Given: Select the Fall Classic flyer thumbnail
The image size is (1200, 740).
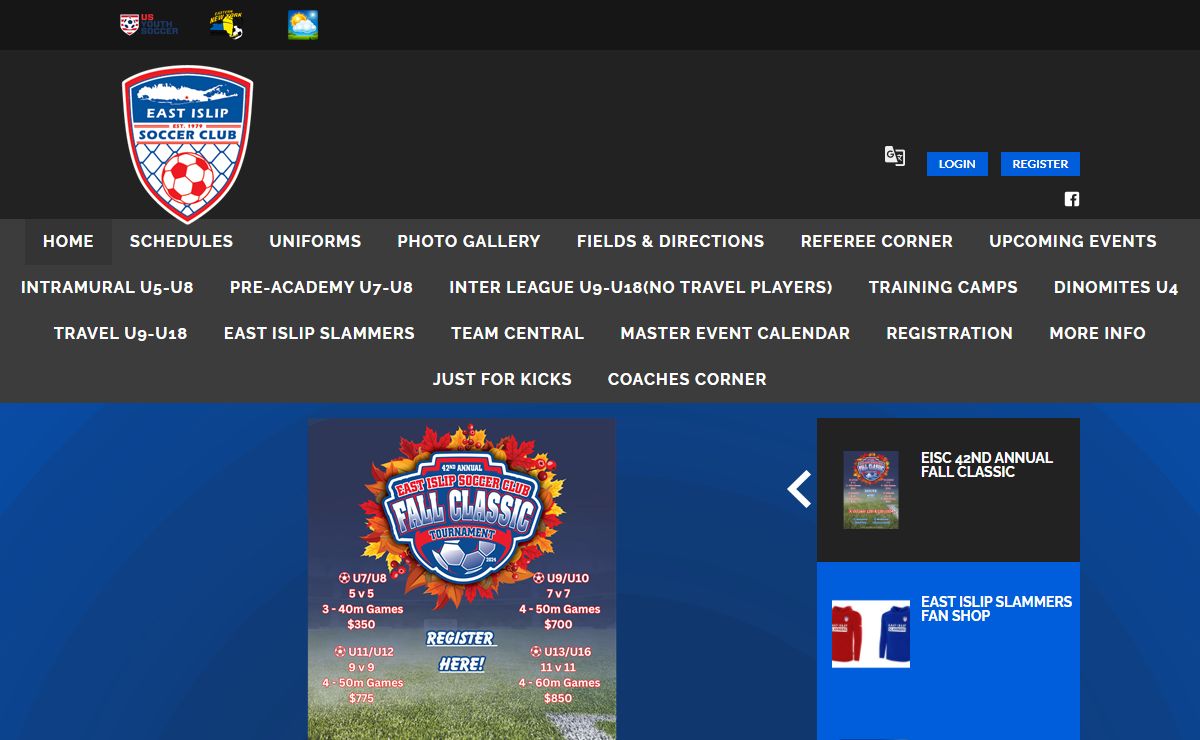Looking at the screenshot, I should [x=870, y=490].
